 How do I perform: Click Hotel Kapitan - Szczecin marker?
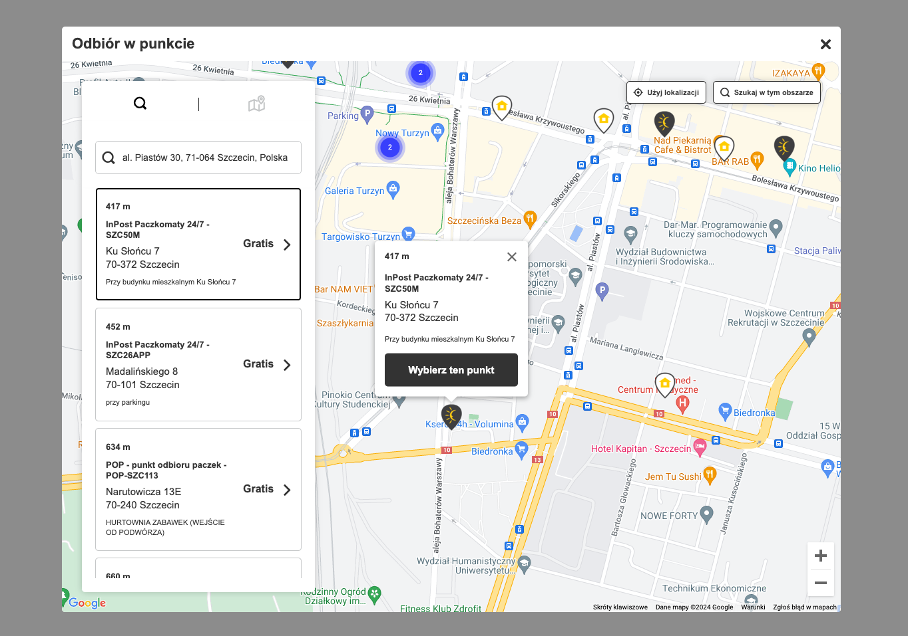700,447
